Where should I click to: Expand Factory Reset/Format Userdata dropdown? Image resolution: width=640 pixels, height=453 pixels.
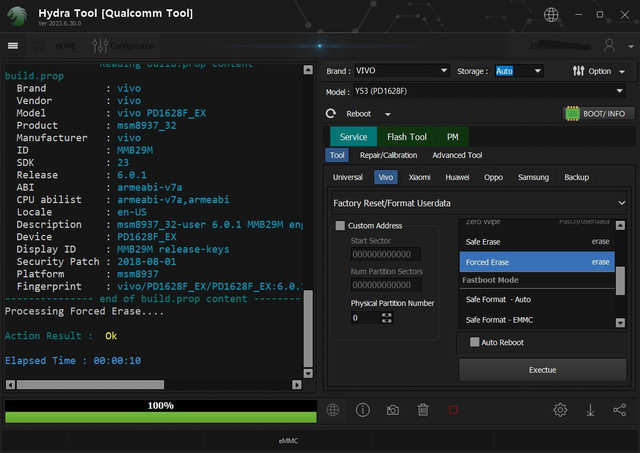point(479,203)
